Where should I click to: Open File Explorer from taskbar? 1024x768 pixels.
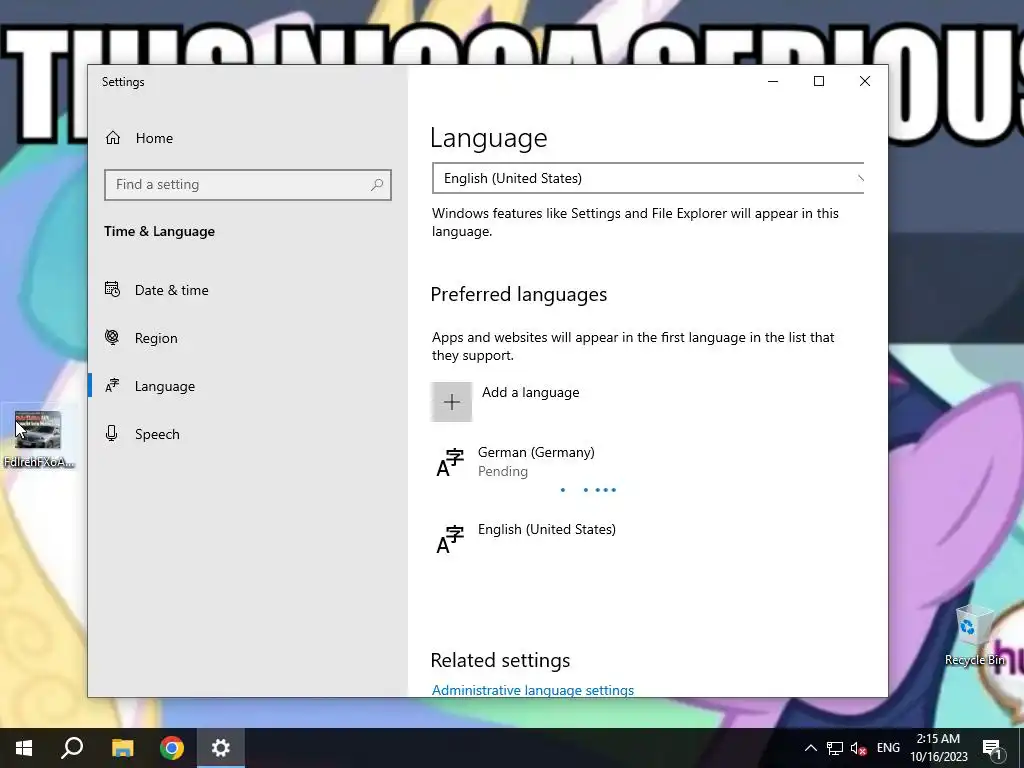click(x=122, y=748)
